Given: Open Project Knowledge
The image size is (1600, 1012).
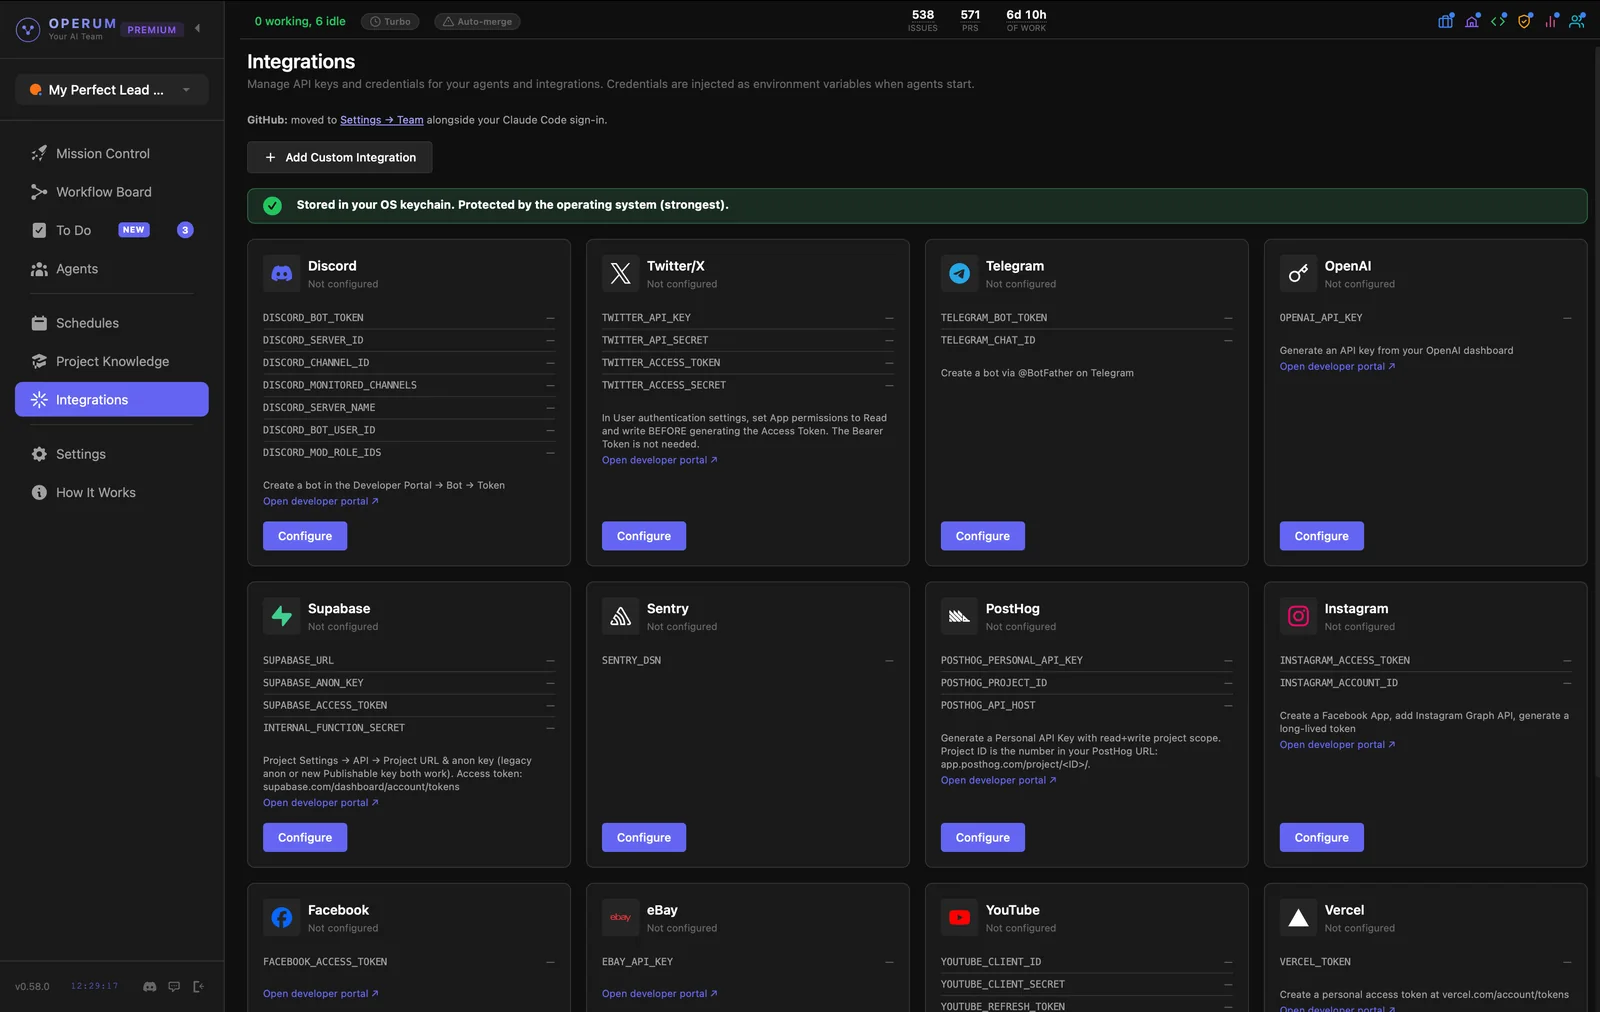Looking at the screenshot, I should point(112,361).
